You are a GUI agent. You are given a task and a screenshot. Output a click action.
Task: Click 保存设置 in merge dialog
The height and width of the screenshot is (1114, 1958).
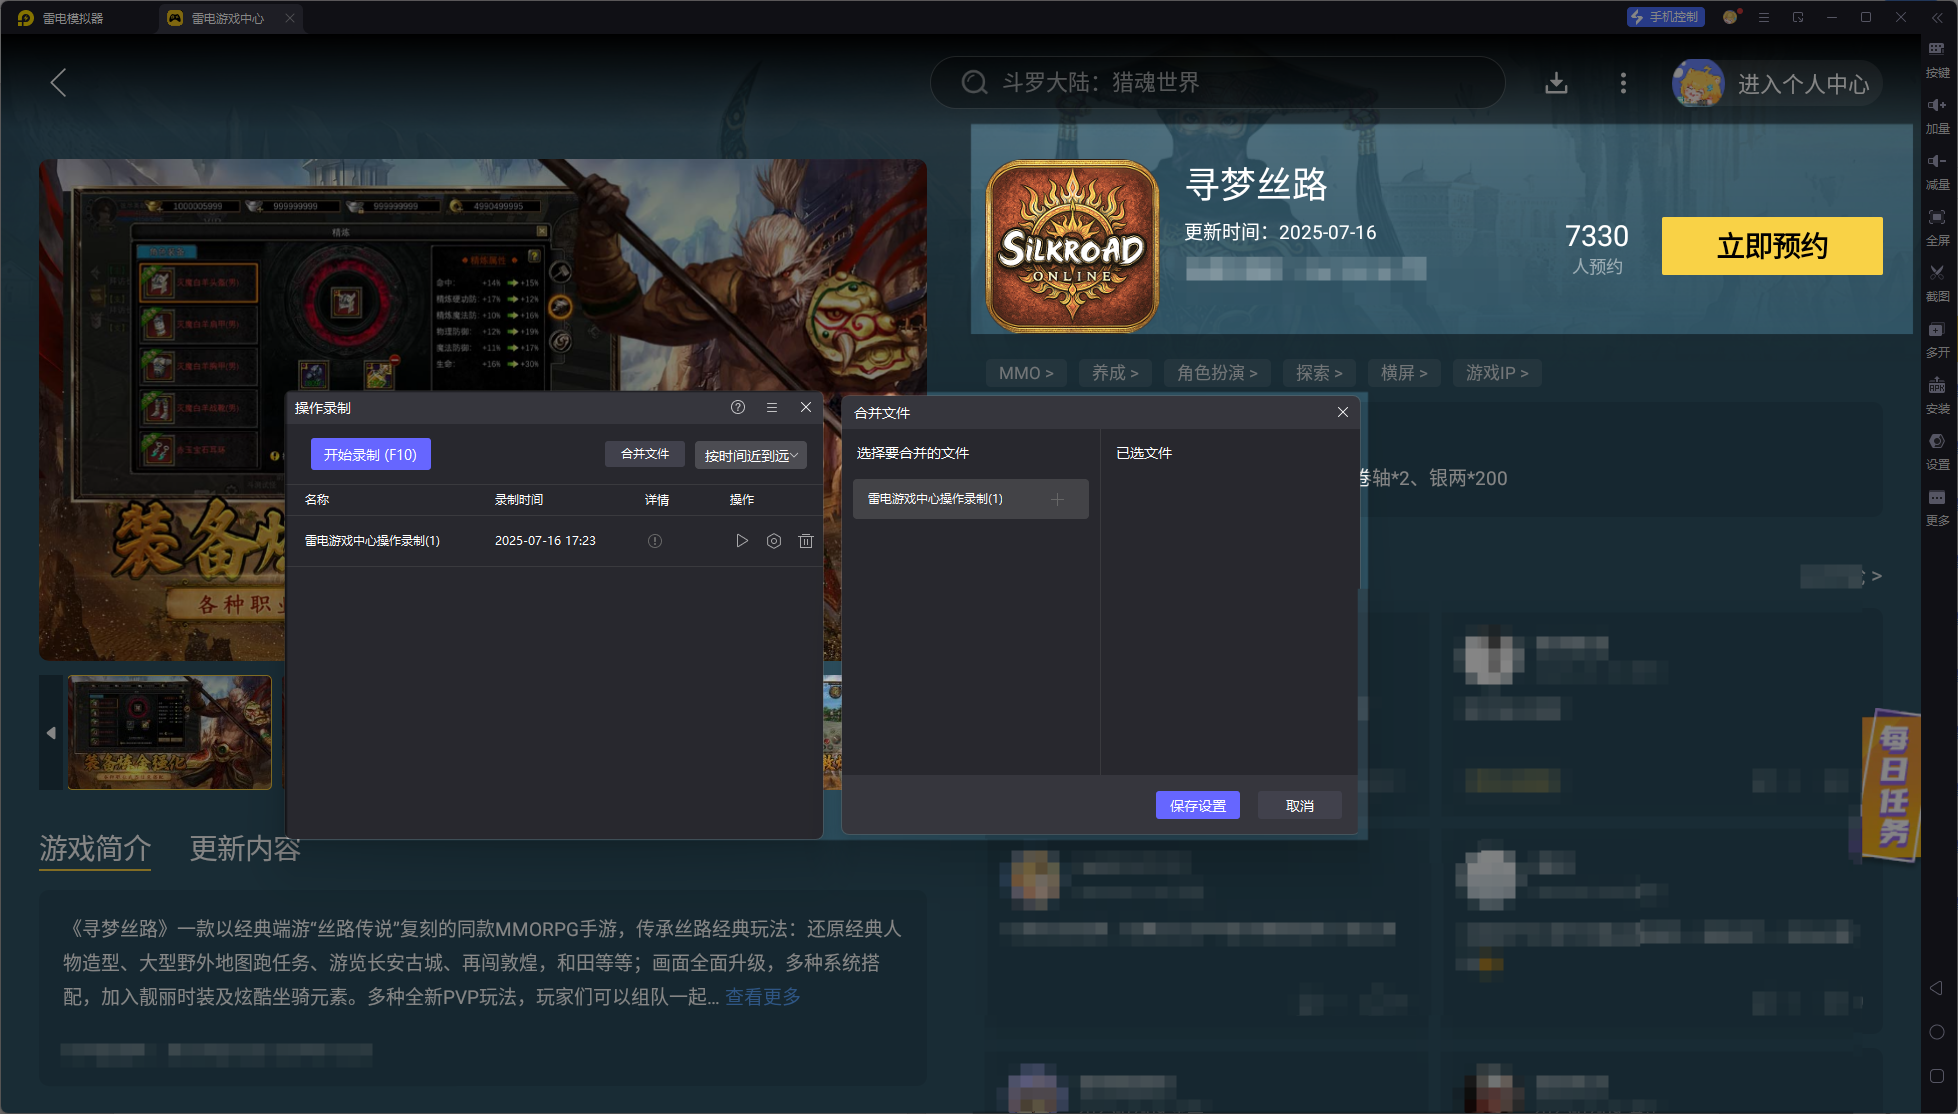(1198, 806)
